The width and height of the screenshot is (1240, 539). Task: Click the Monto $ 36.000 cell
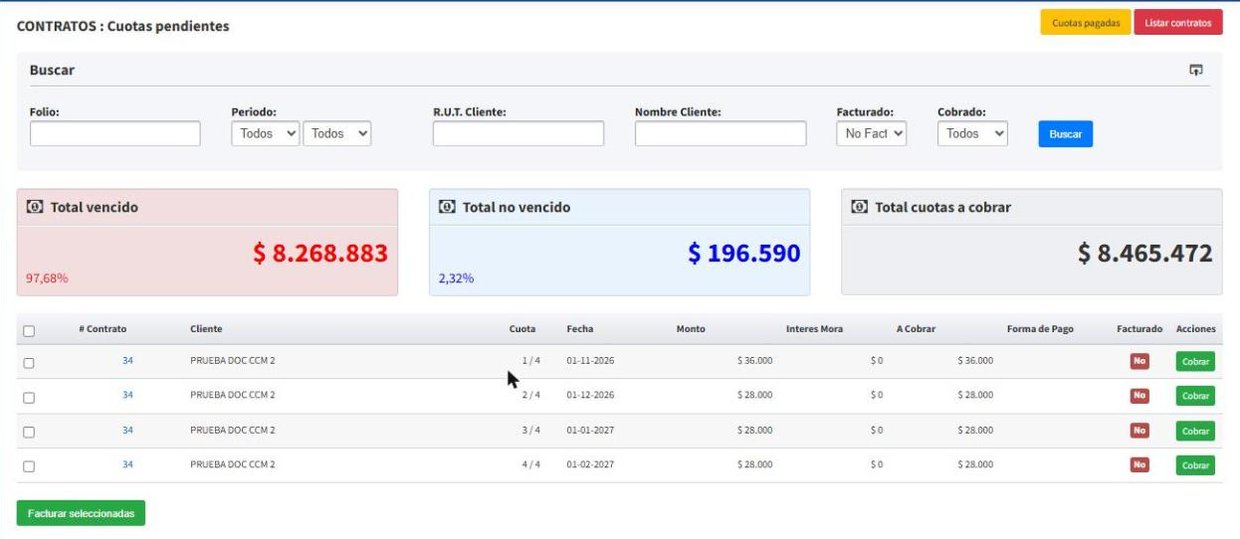tap(755, 360)
